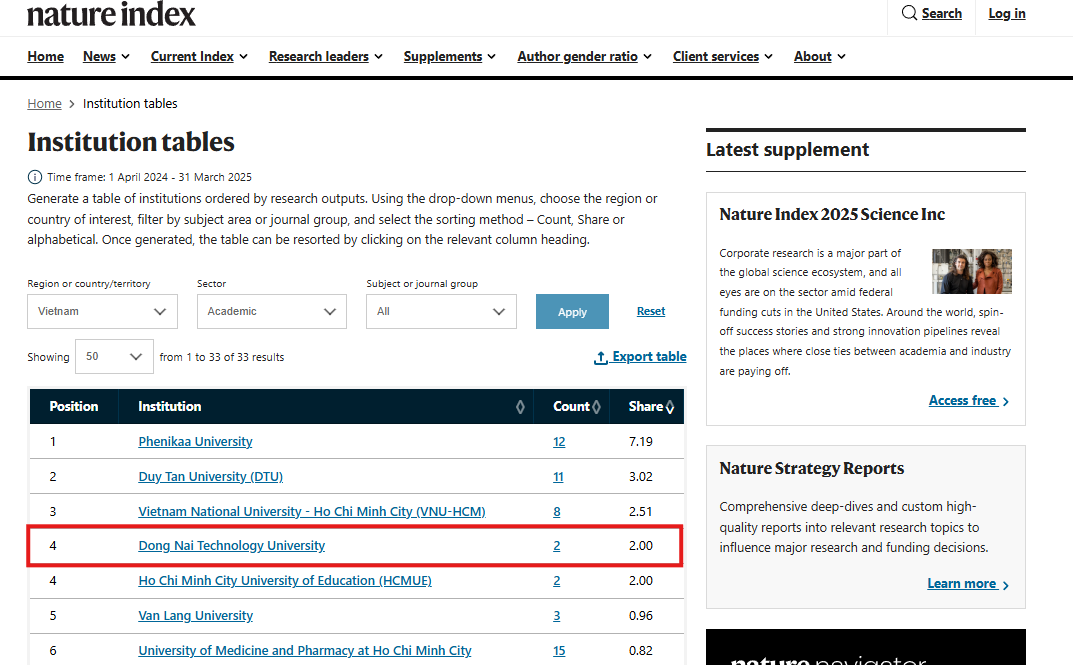The image size is (1073, 665).
Task: Click the Reset link
Action: point(651,311)
